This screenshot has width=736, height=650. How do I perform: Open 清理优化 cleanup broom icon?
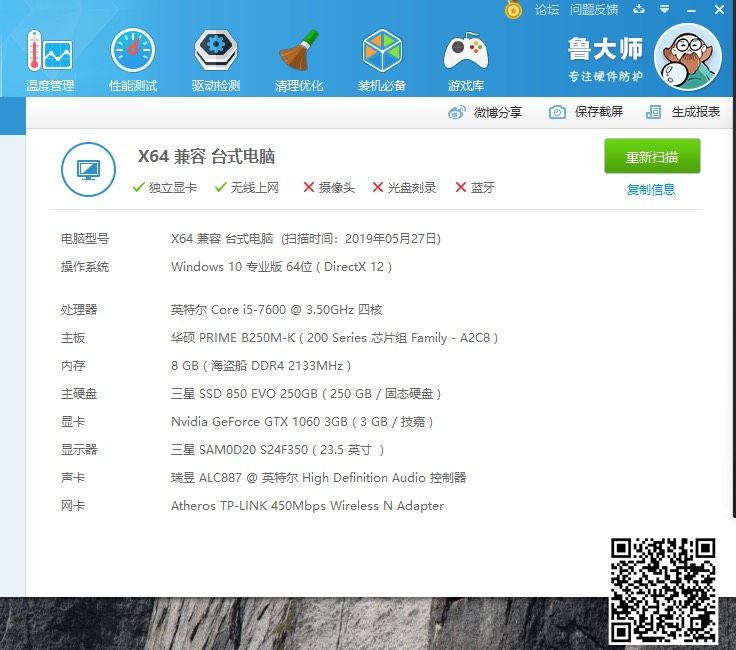point(299,60)
